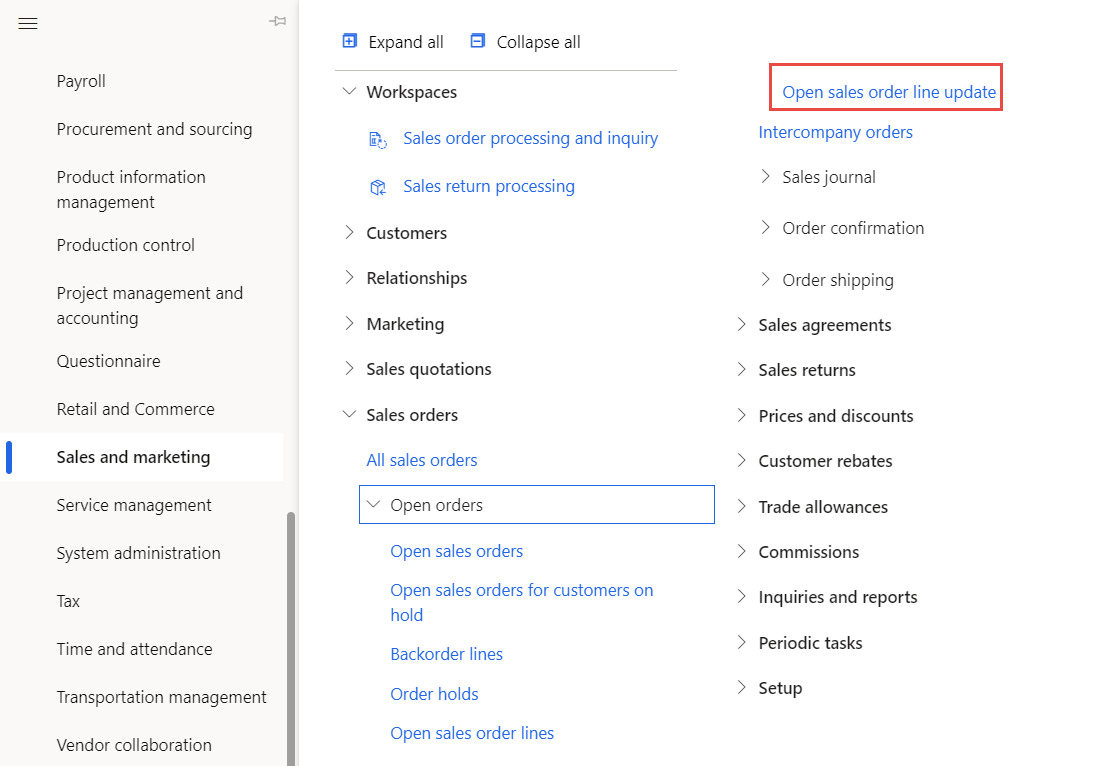Expand the Prices and discounts section

pyautogui.click(x=741, y=416)
